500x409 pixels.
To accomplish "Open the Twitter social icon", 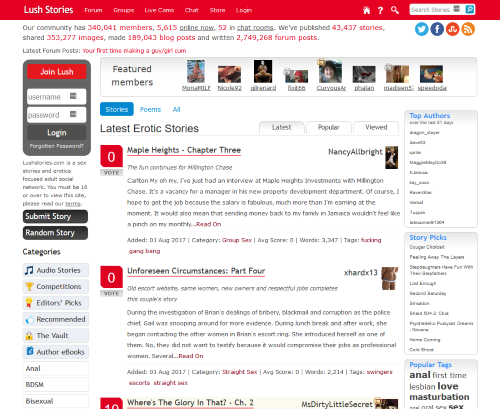I will (422, 29).
